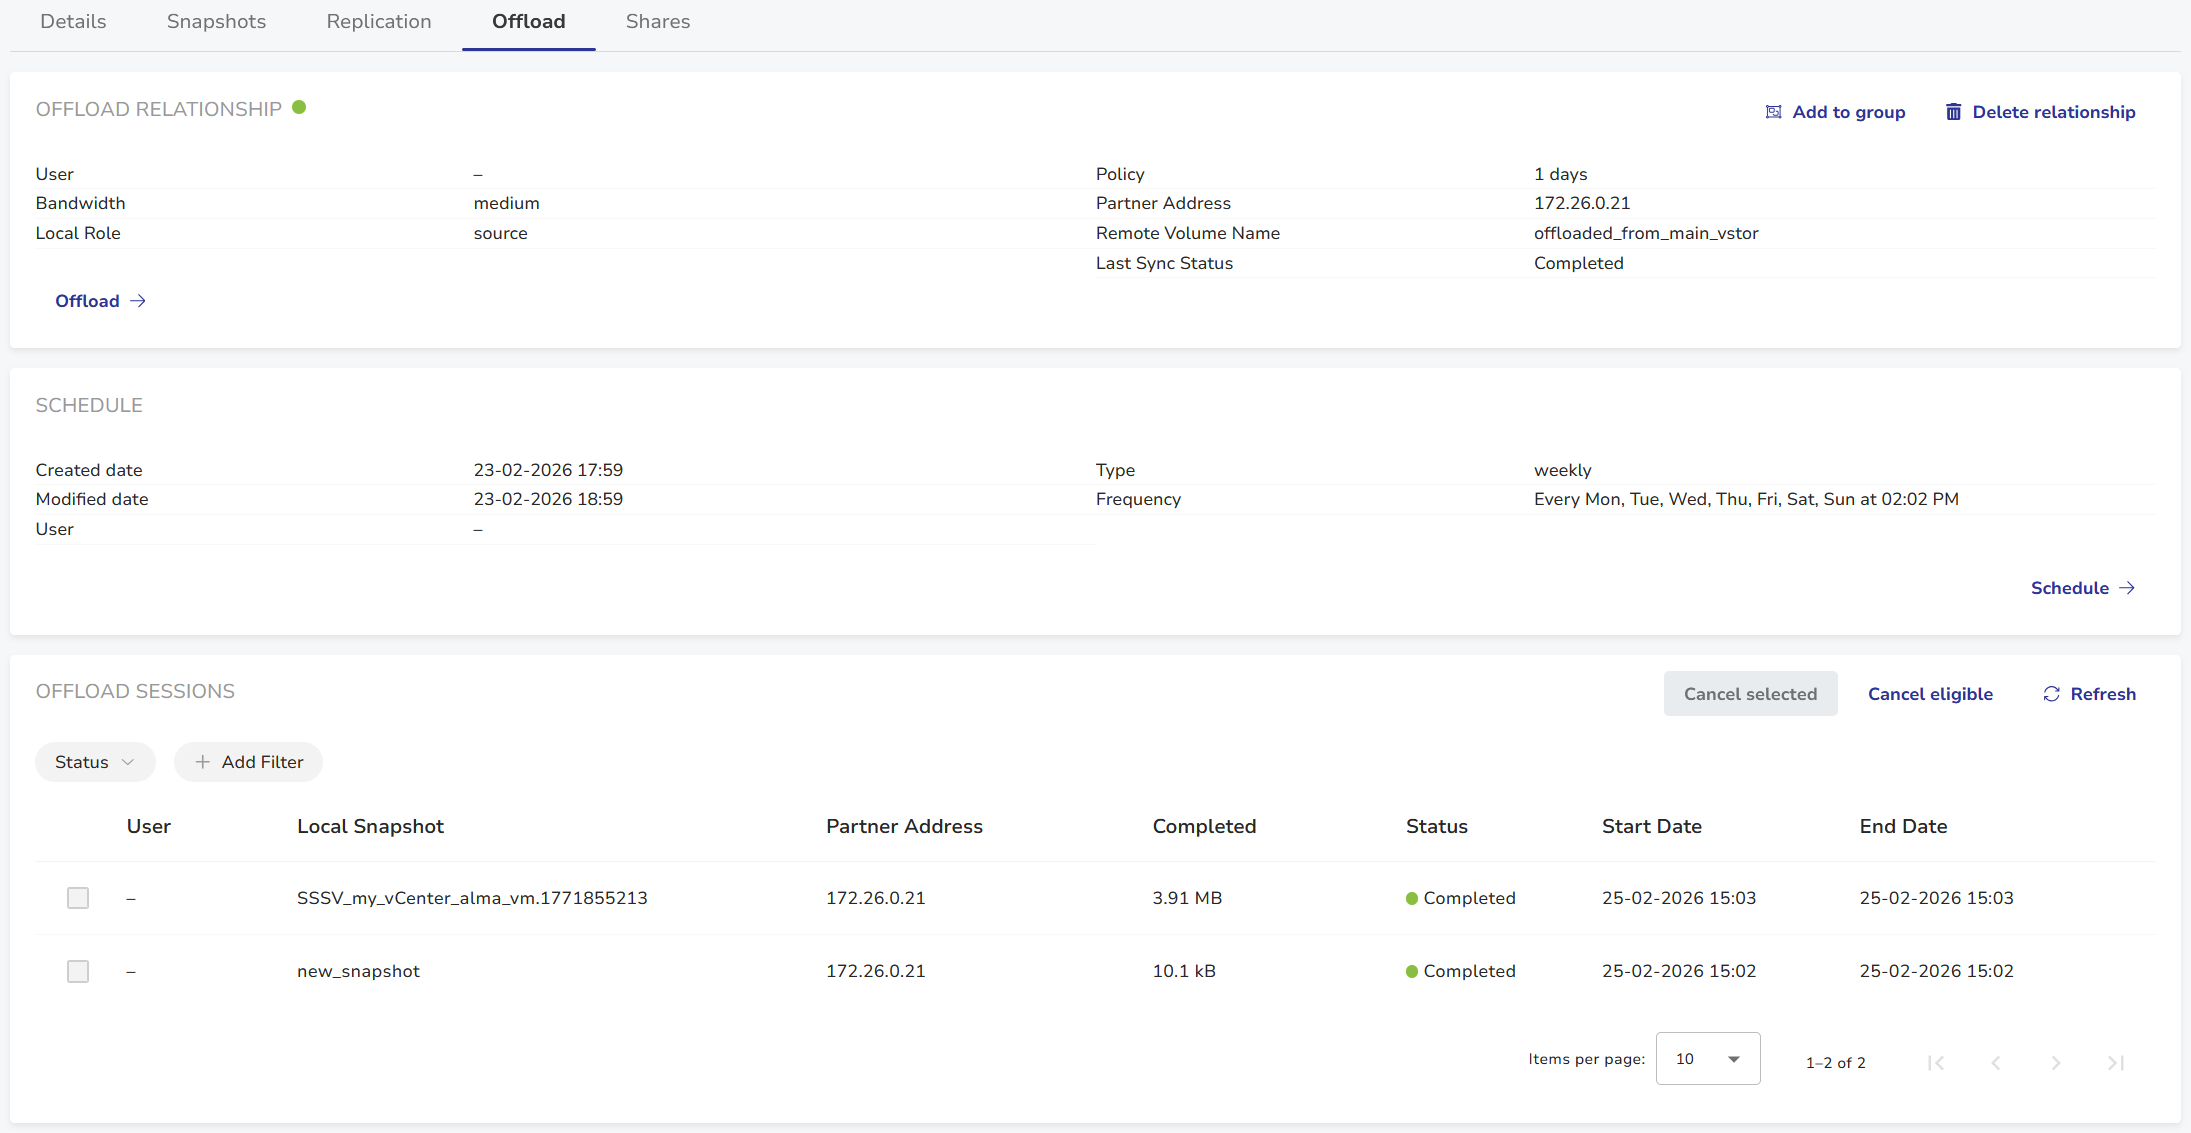Go to last page paginator icon

2116,1062
